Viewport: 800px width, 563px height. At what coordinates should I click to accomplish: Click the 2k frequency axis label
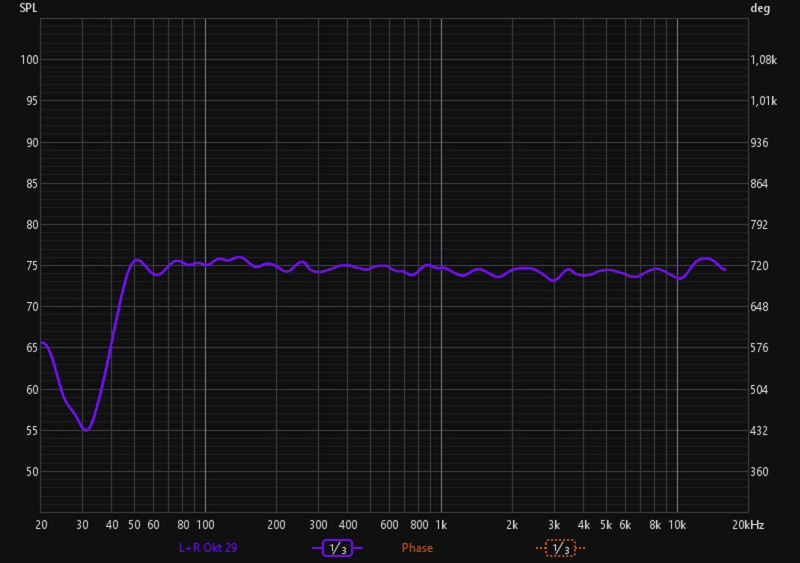(512, 525)
